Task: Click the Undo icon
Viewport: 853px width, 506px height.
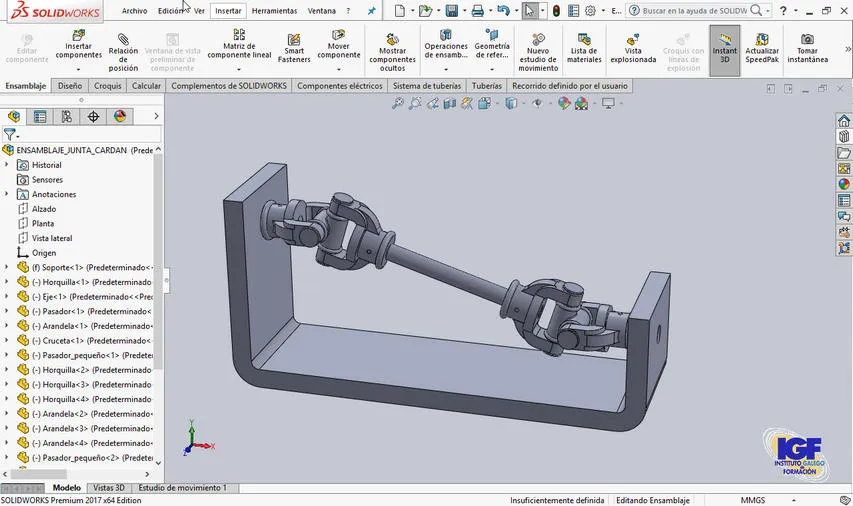Action: coord(504,10)
